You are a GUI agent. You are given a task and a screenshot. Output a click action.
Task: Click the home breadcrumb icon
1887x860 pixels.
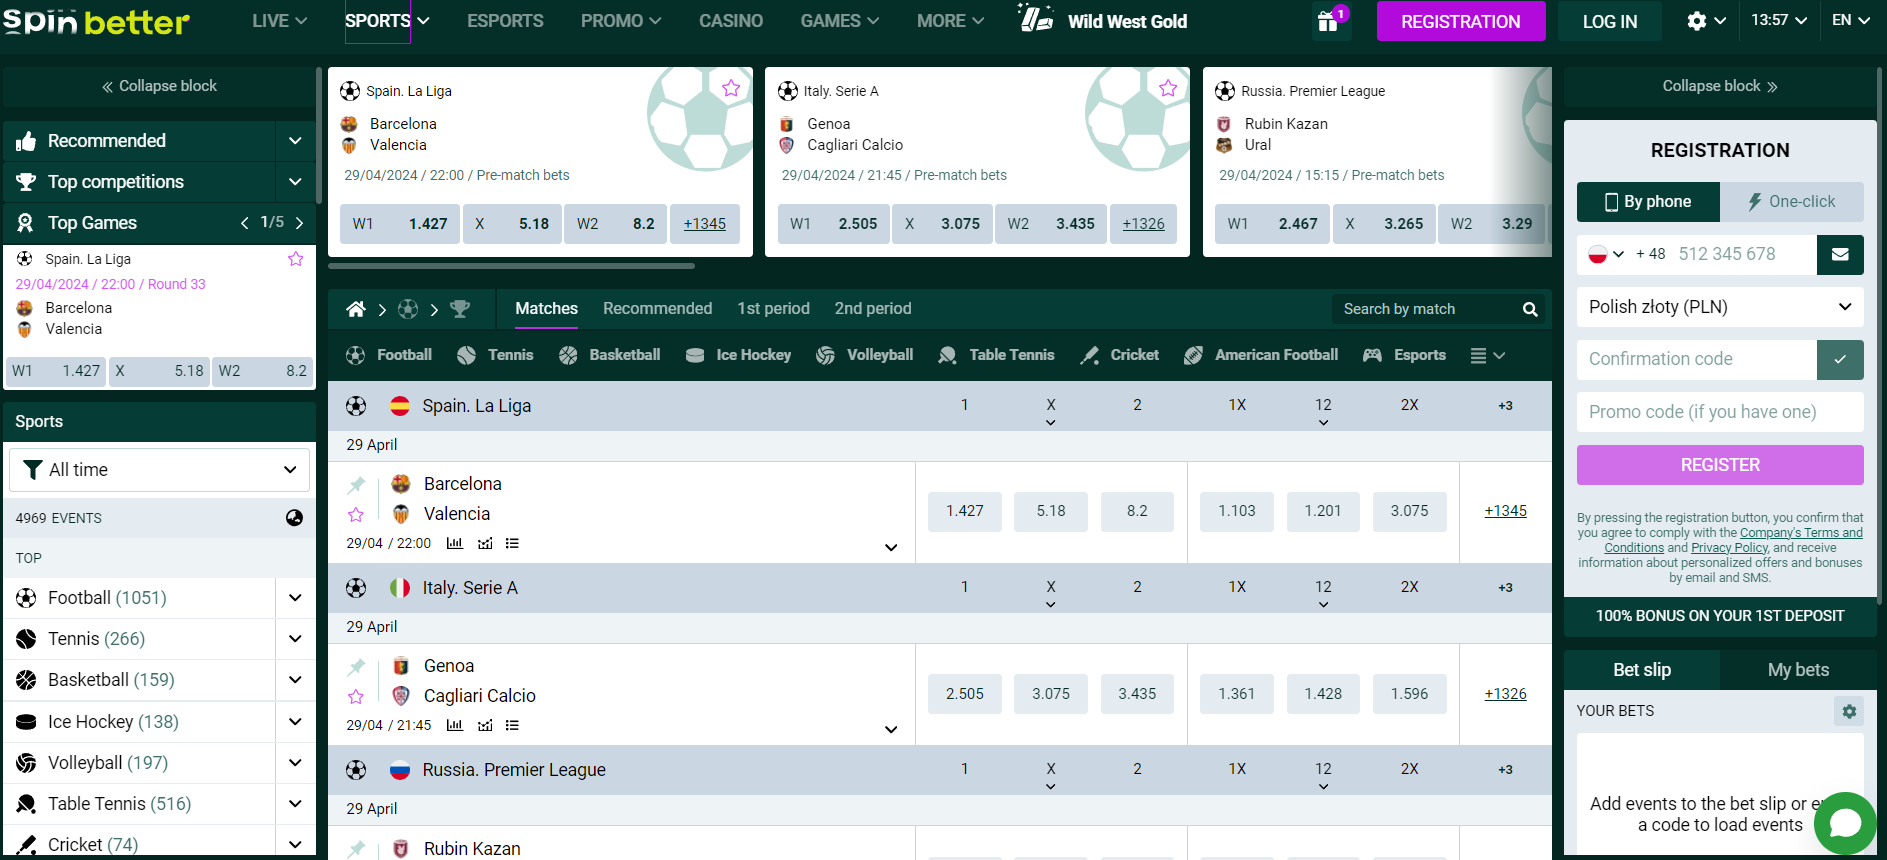(x=356, y=309)
